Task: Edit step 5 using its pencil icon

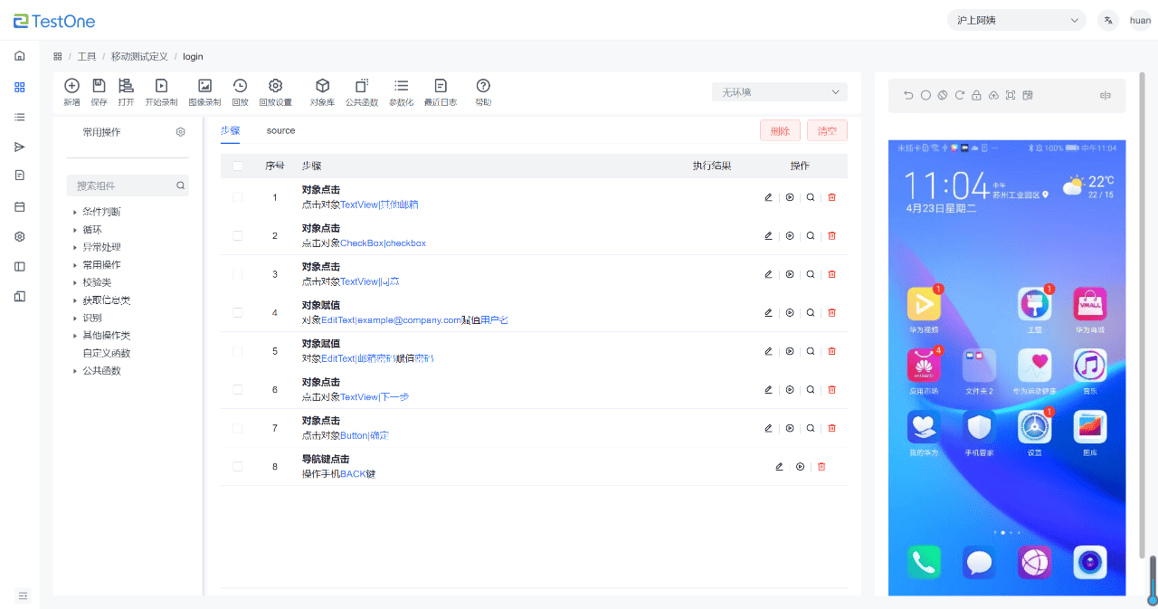Action: 768,350
